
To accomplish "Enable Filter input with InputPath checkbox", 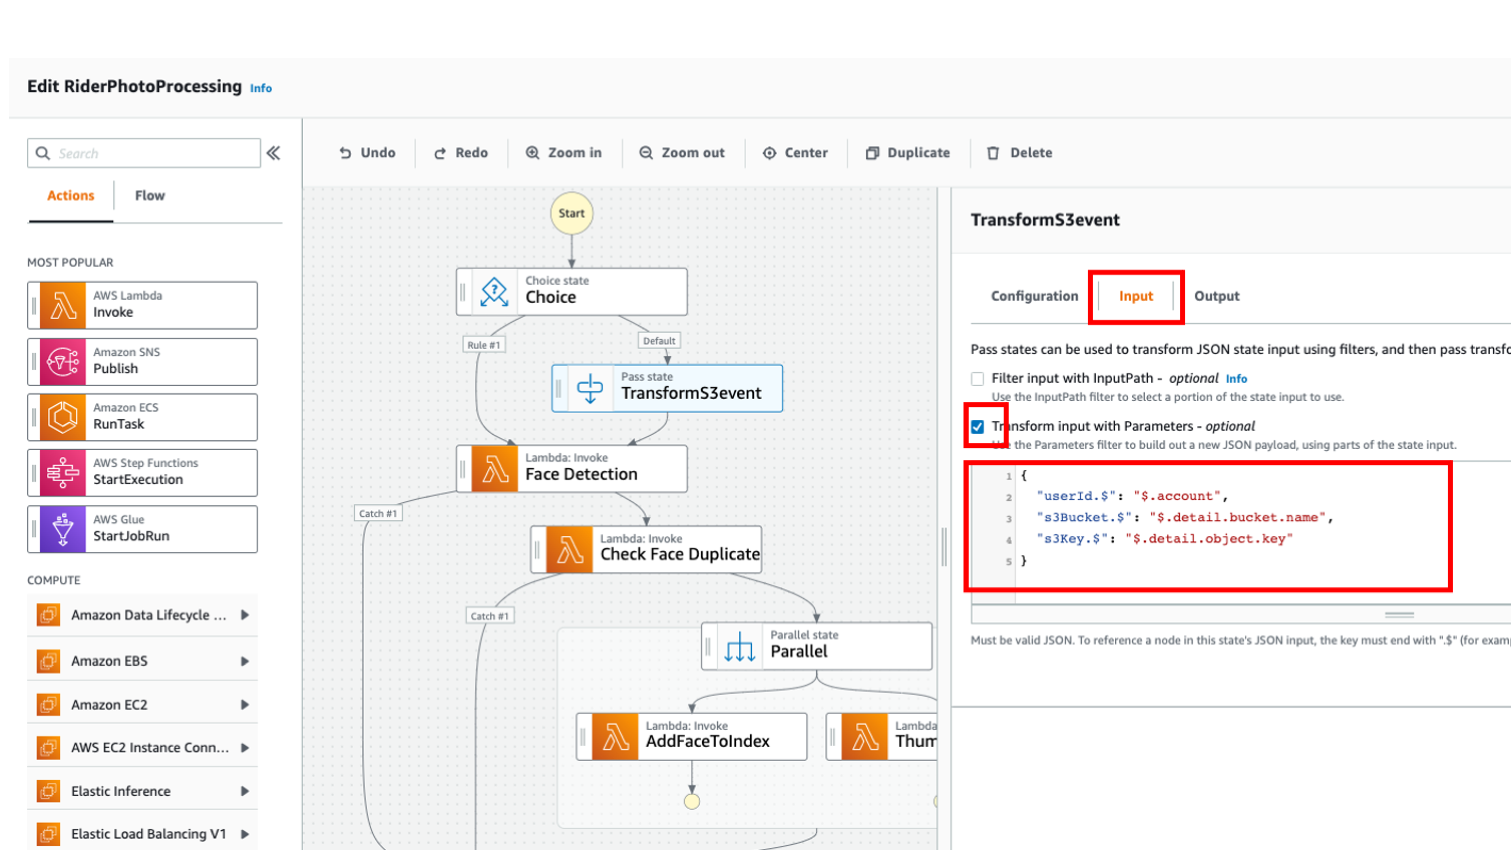I will pyautogui.click(x=978, y=379).
